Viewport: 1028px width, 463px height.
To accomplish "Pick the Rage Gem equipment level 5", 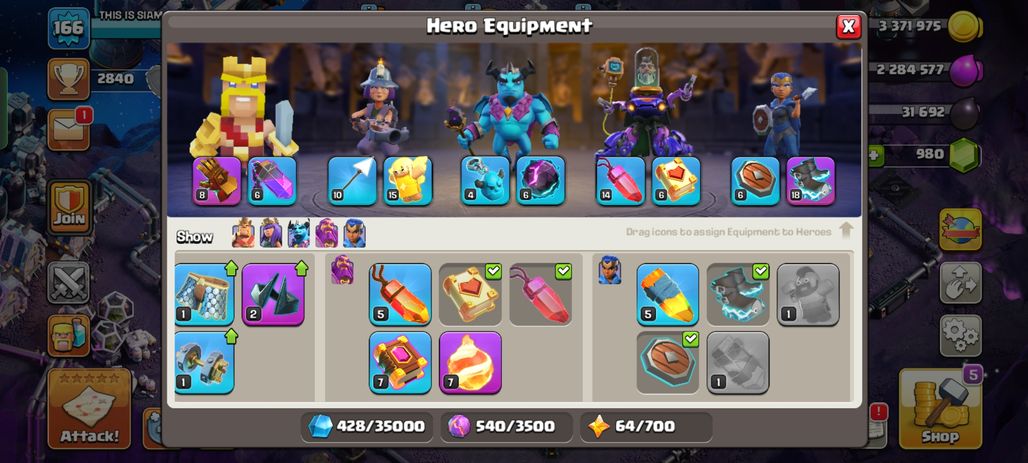I will tap(400, 294).
